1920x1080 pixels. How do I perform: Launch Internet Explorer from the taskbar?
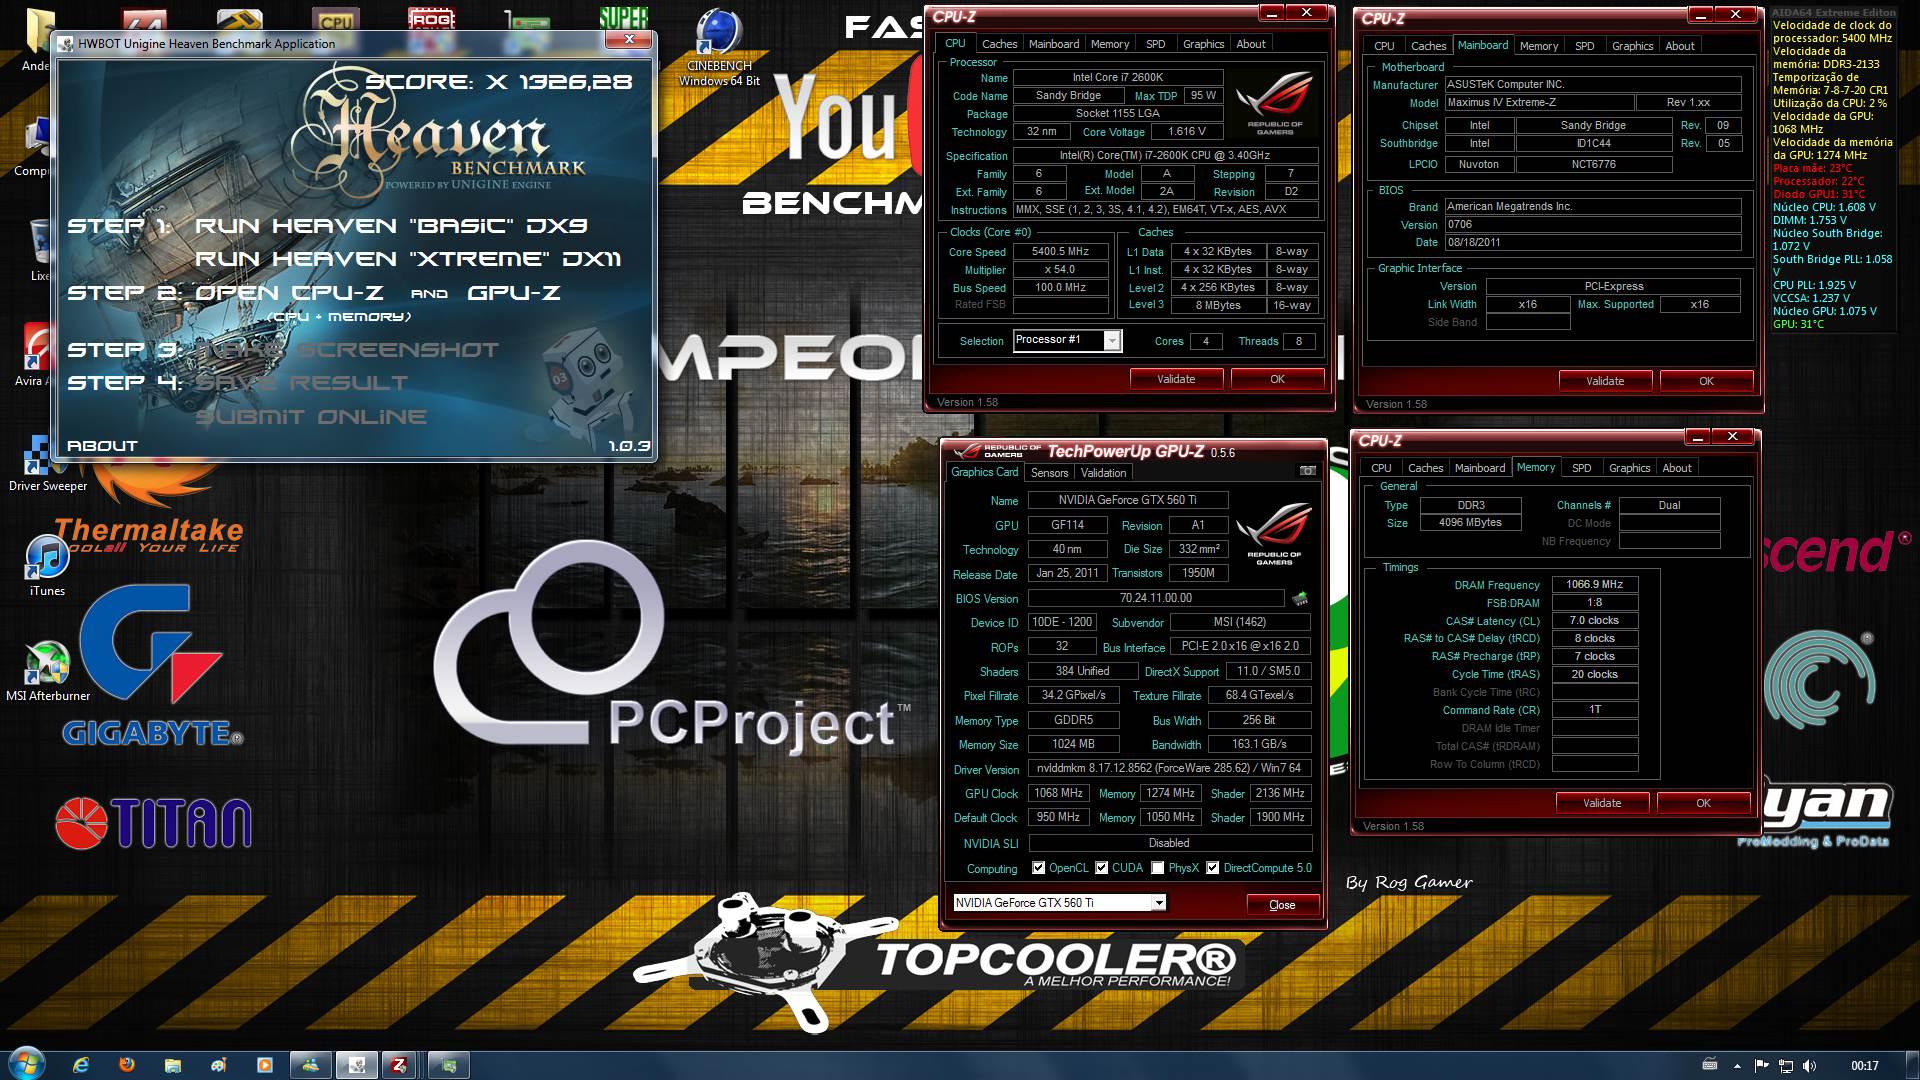coord(81,1065)
